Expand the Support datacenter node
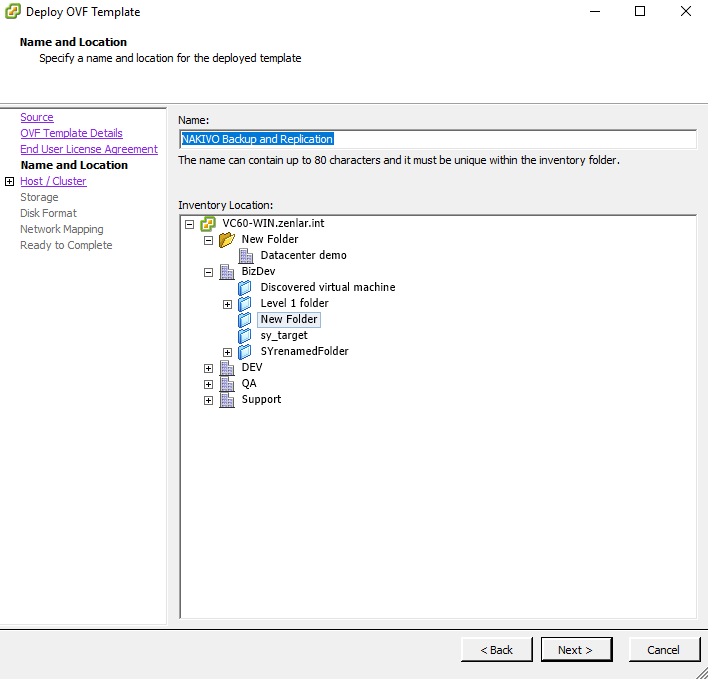 208,400
